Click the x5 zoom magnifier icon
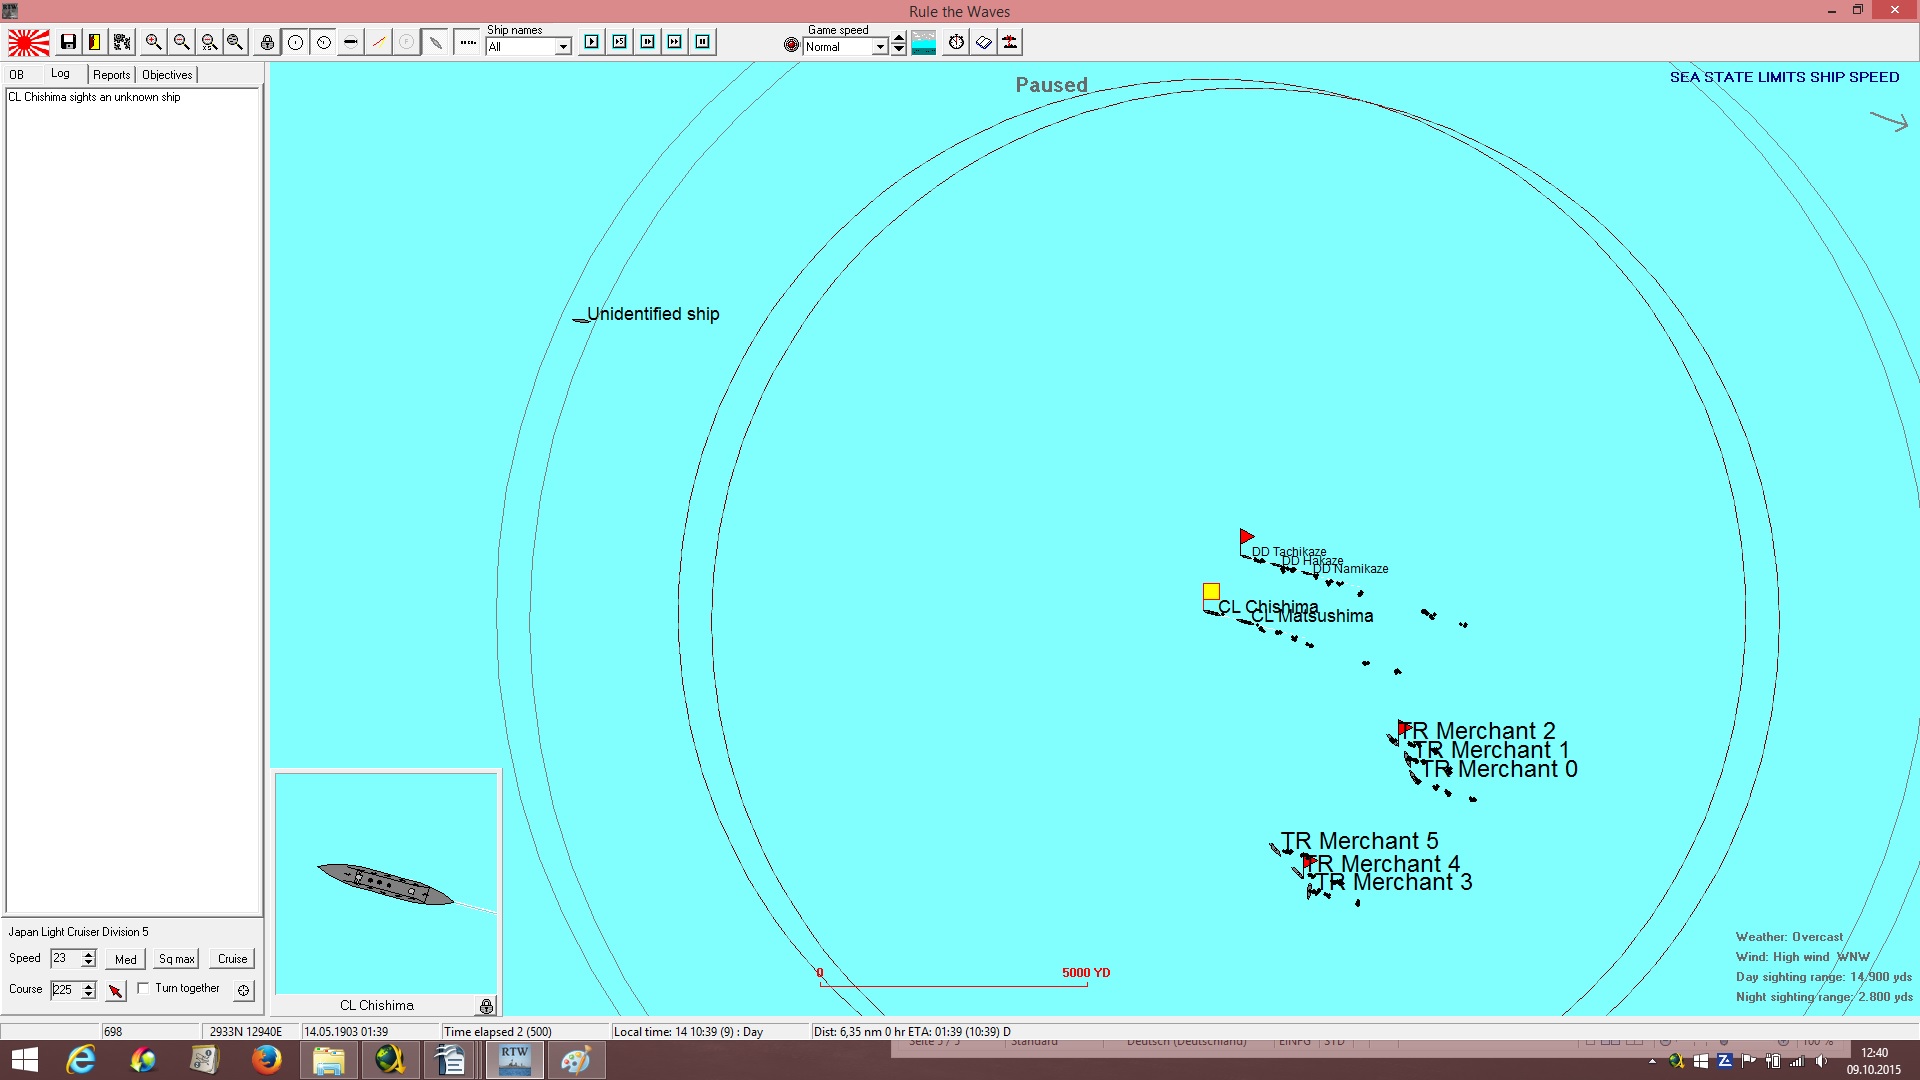This screenshot has height=1080, width=1920. pos(208,42)
